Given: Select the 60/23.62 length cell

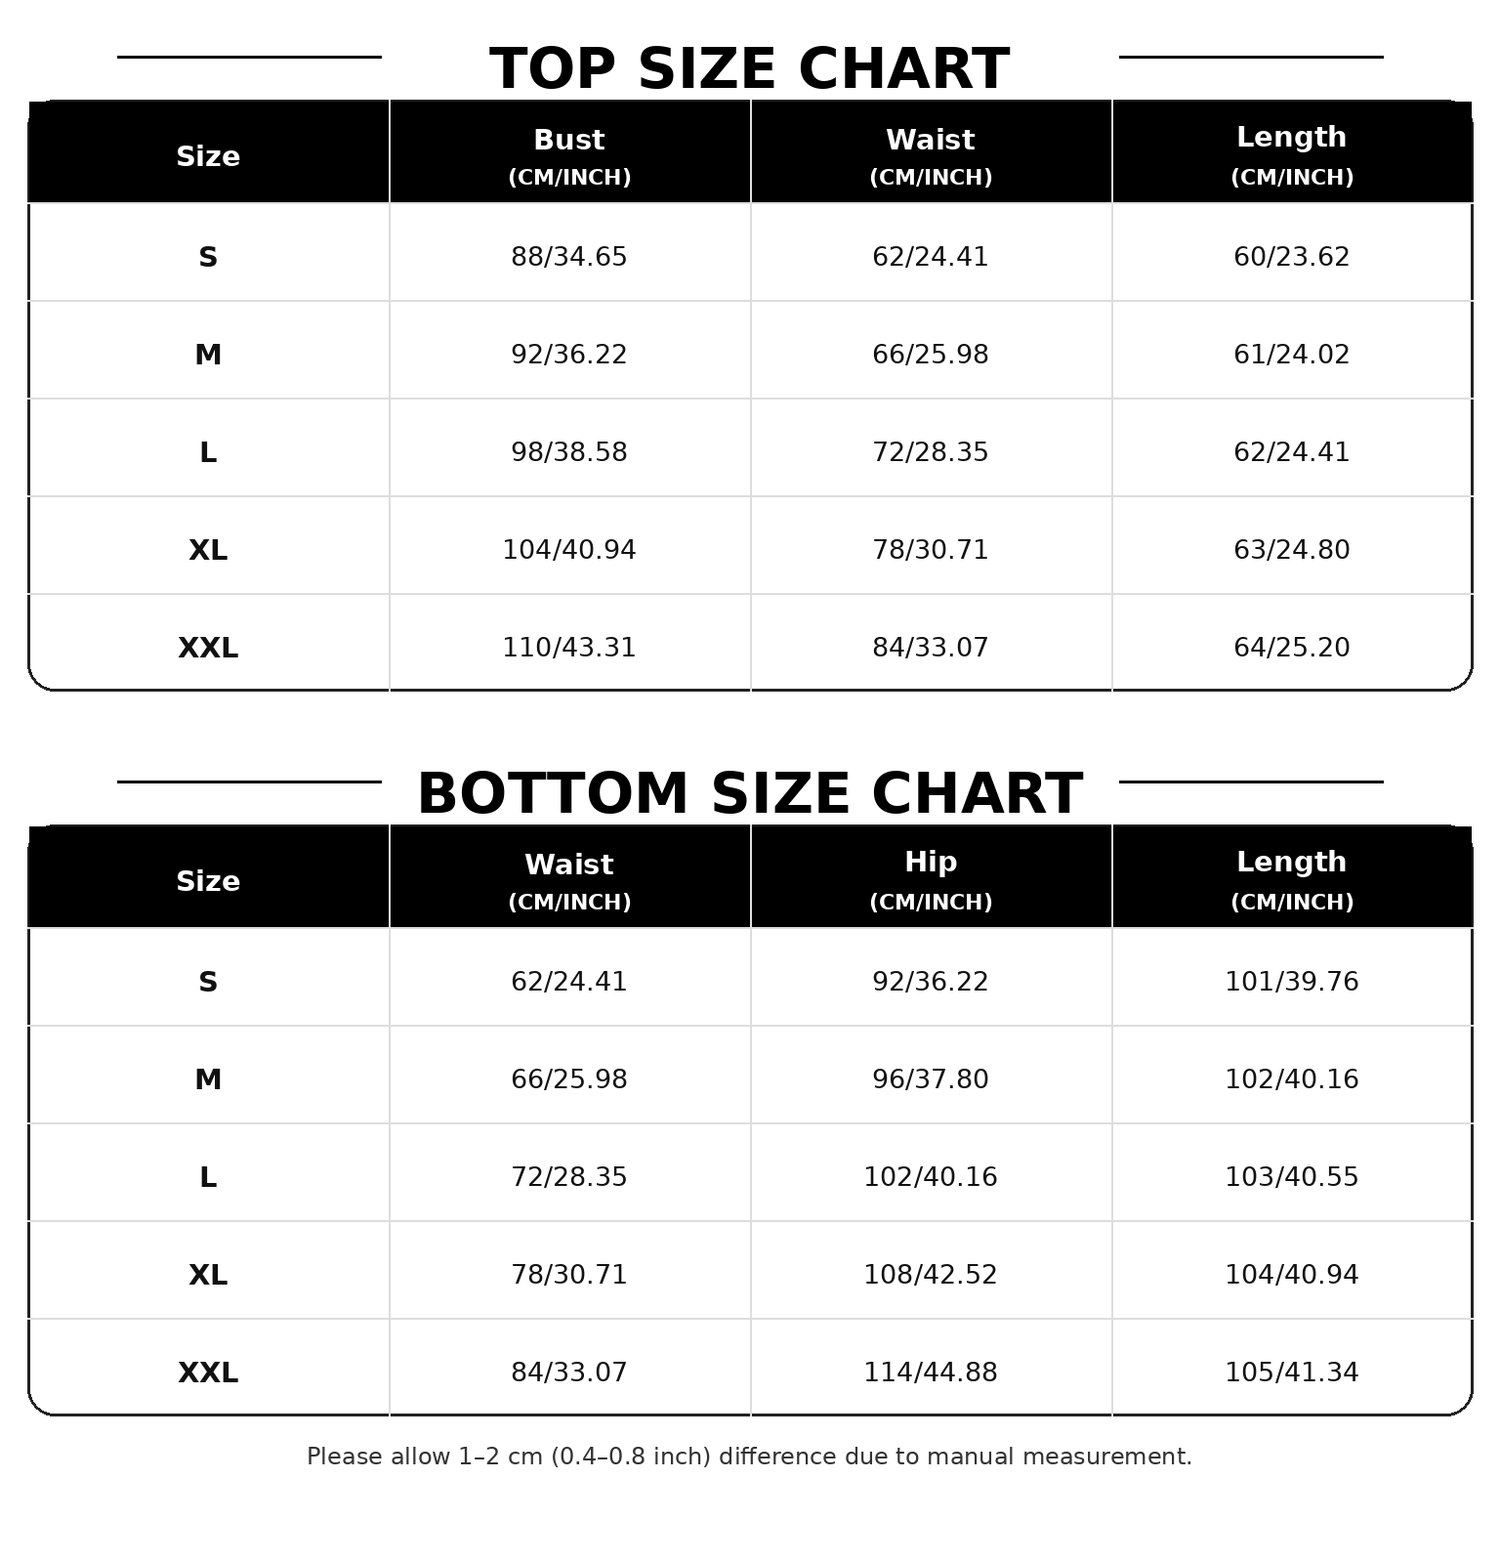Looking at the screenshot, I should pyautogui.click(x=1291, y=257).
